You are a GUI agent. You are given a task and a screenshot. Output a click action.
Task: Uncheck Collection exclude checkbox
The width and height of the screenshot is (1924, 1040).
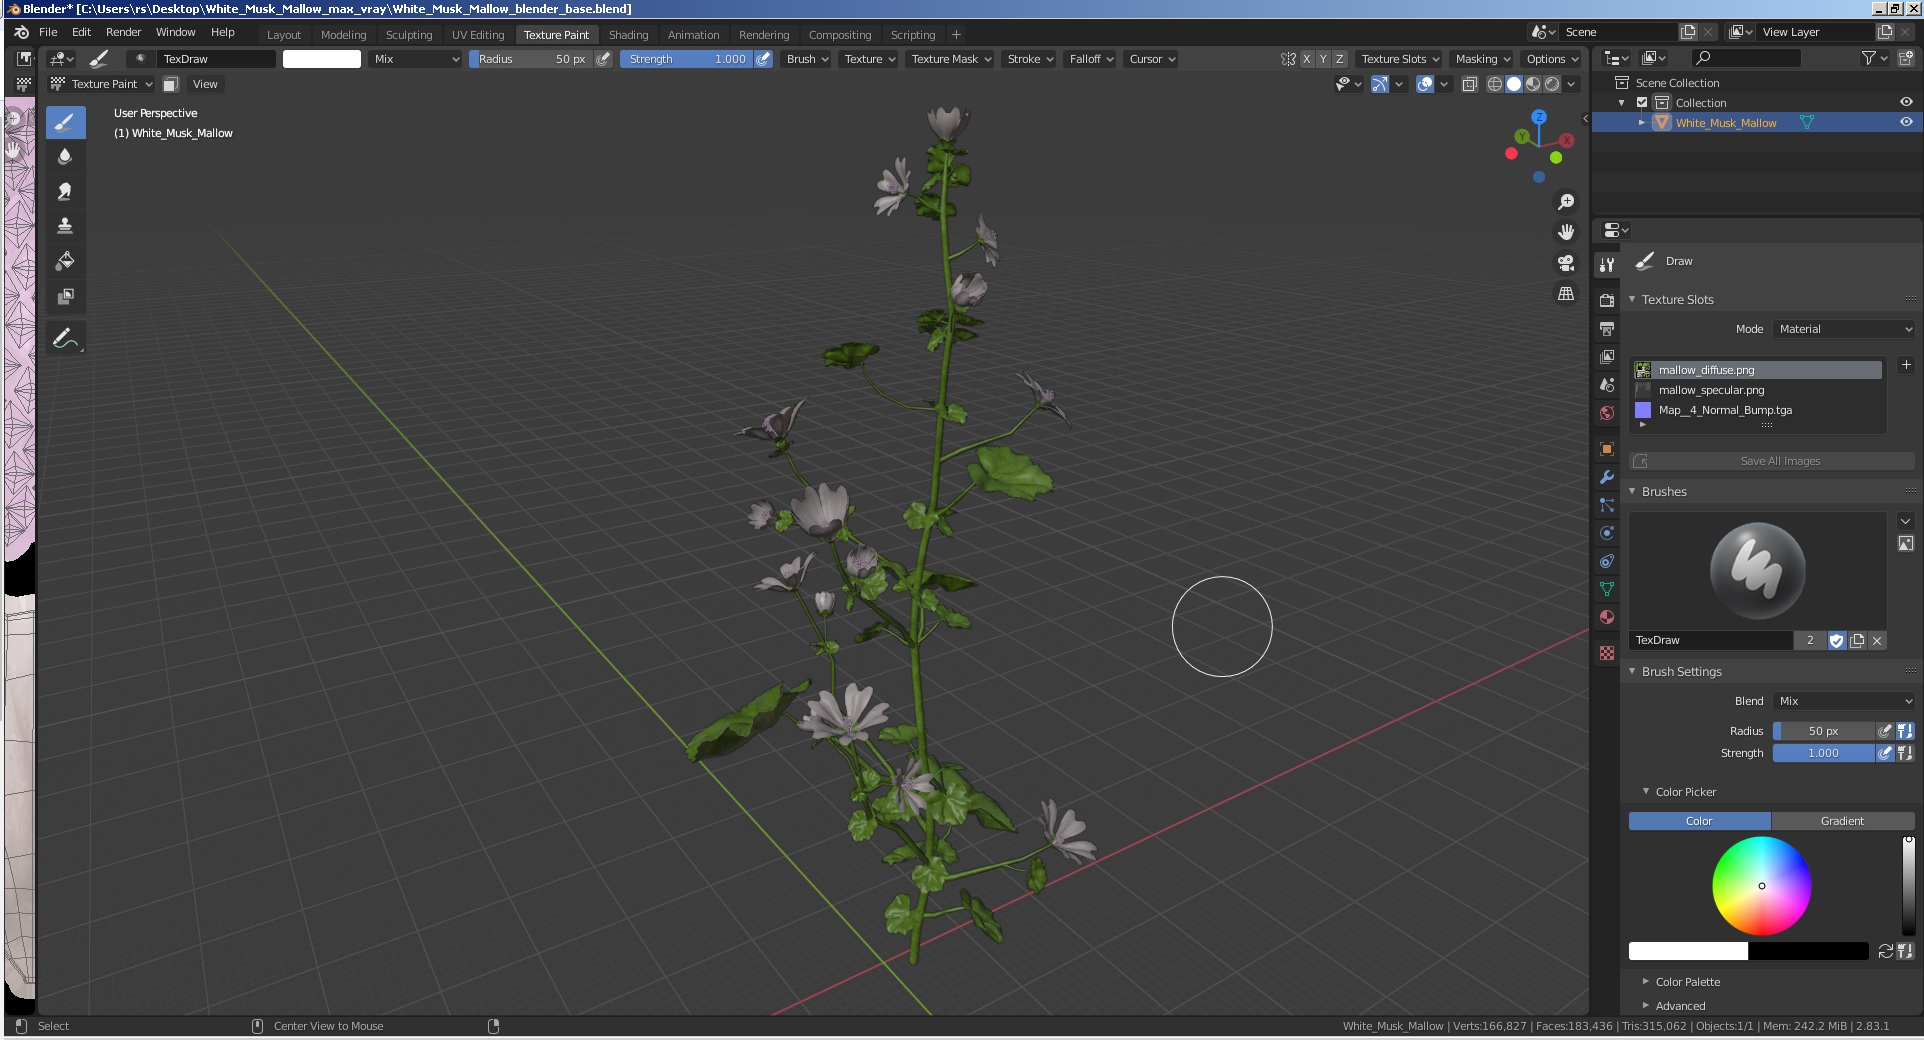click(x=1642, y=102)
